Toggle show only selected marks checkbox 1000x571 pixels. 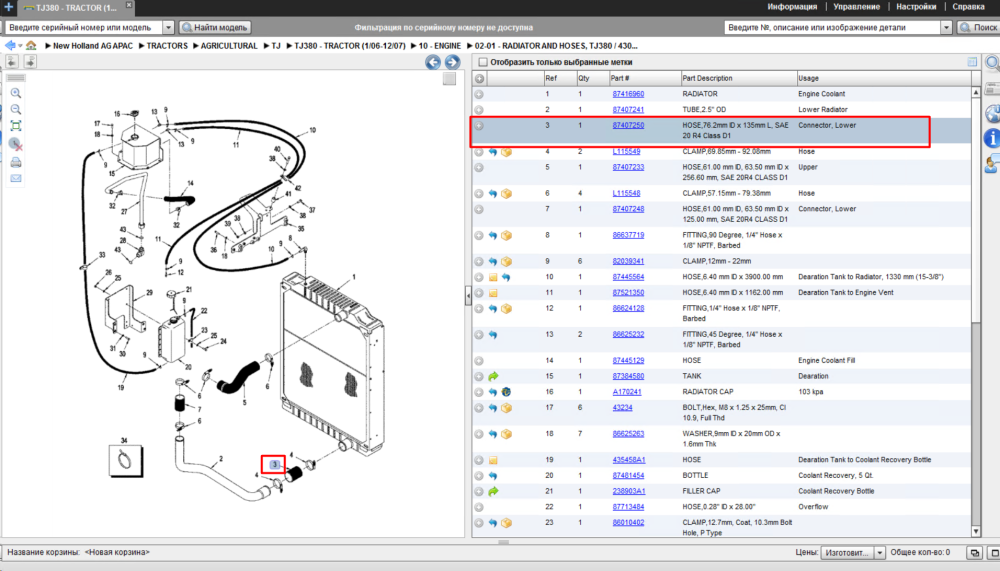(x=483, y=63)
